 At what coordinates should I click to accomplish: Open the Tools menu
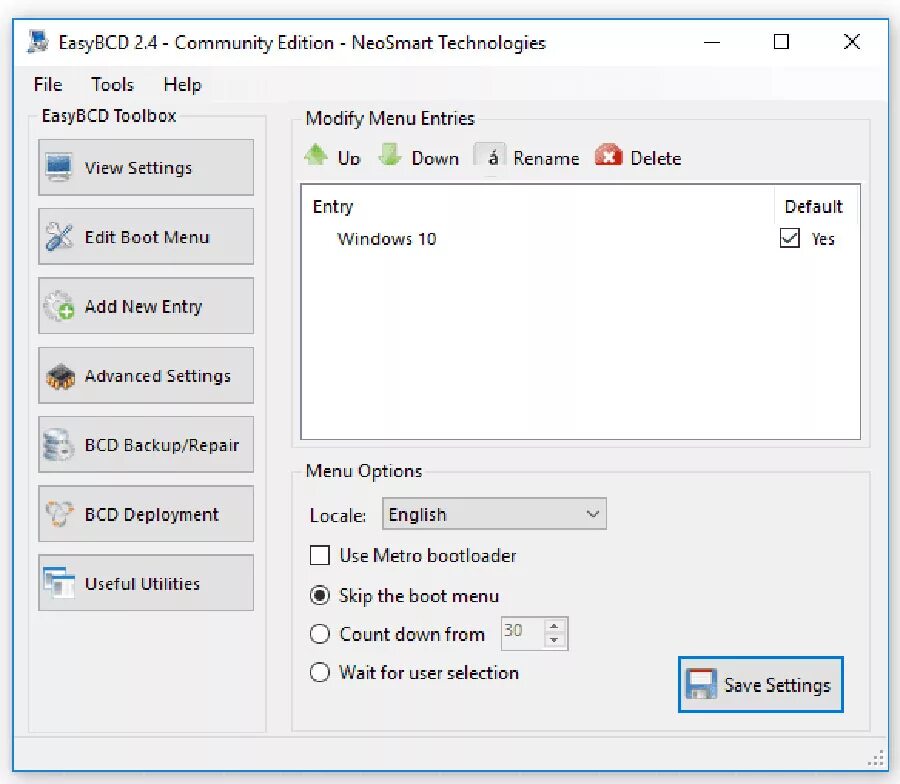[x=112, y=85]
